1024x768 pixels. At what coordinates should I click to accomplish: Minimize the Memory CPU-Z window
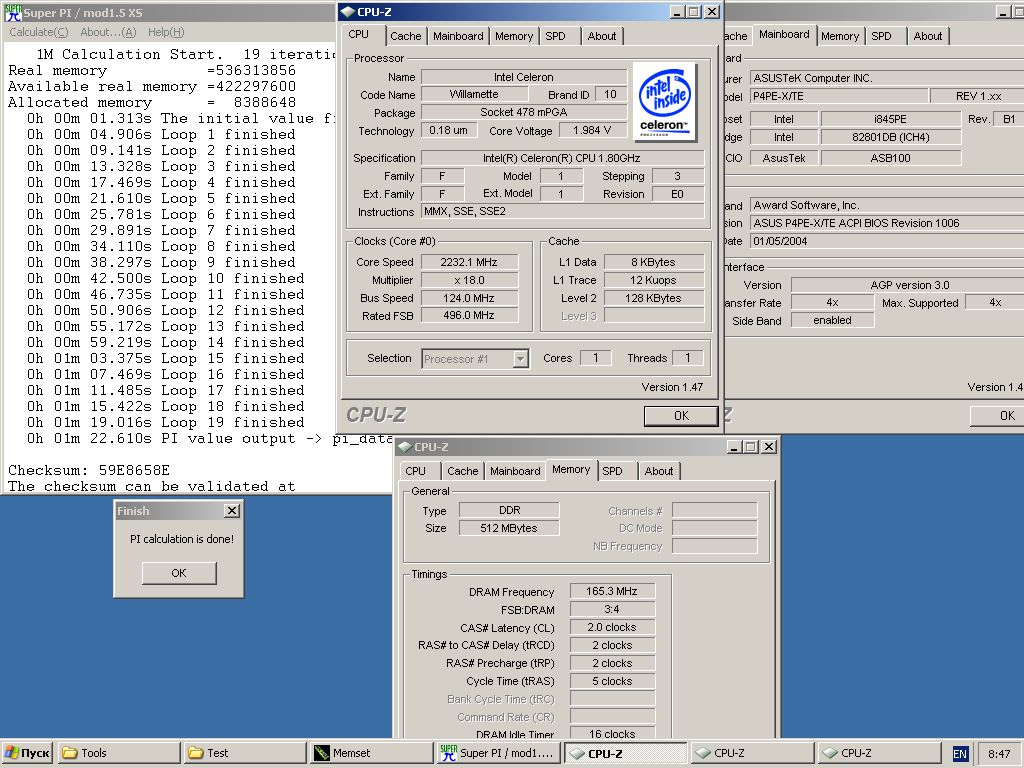point(734,447)
